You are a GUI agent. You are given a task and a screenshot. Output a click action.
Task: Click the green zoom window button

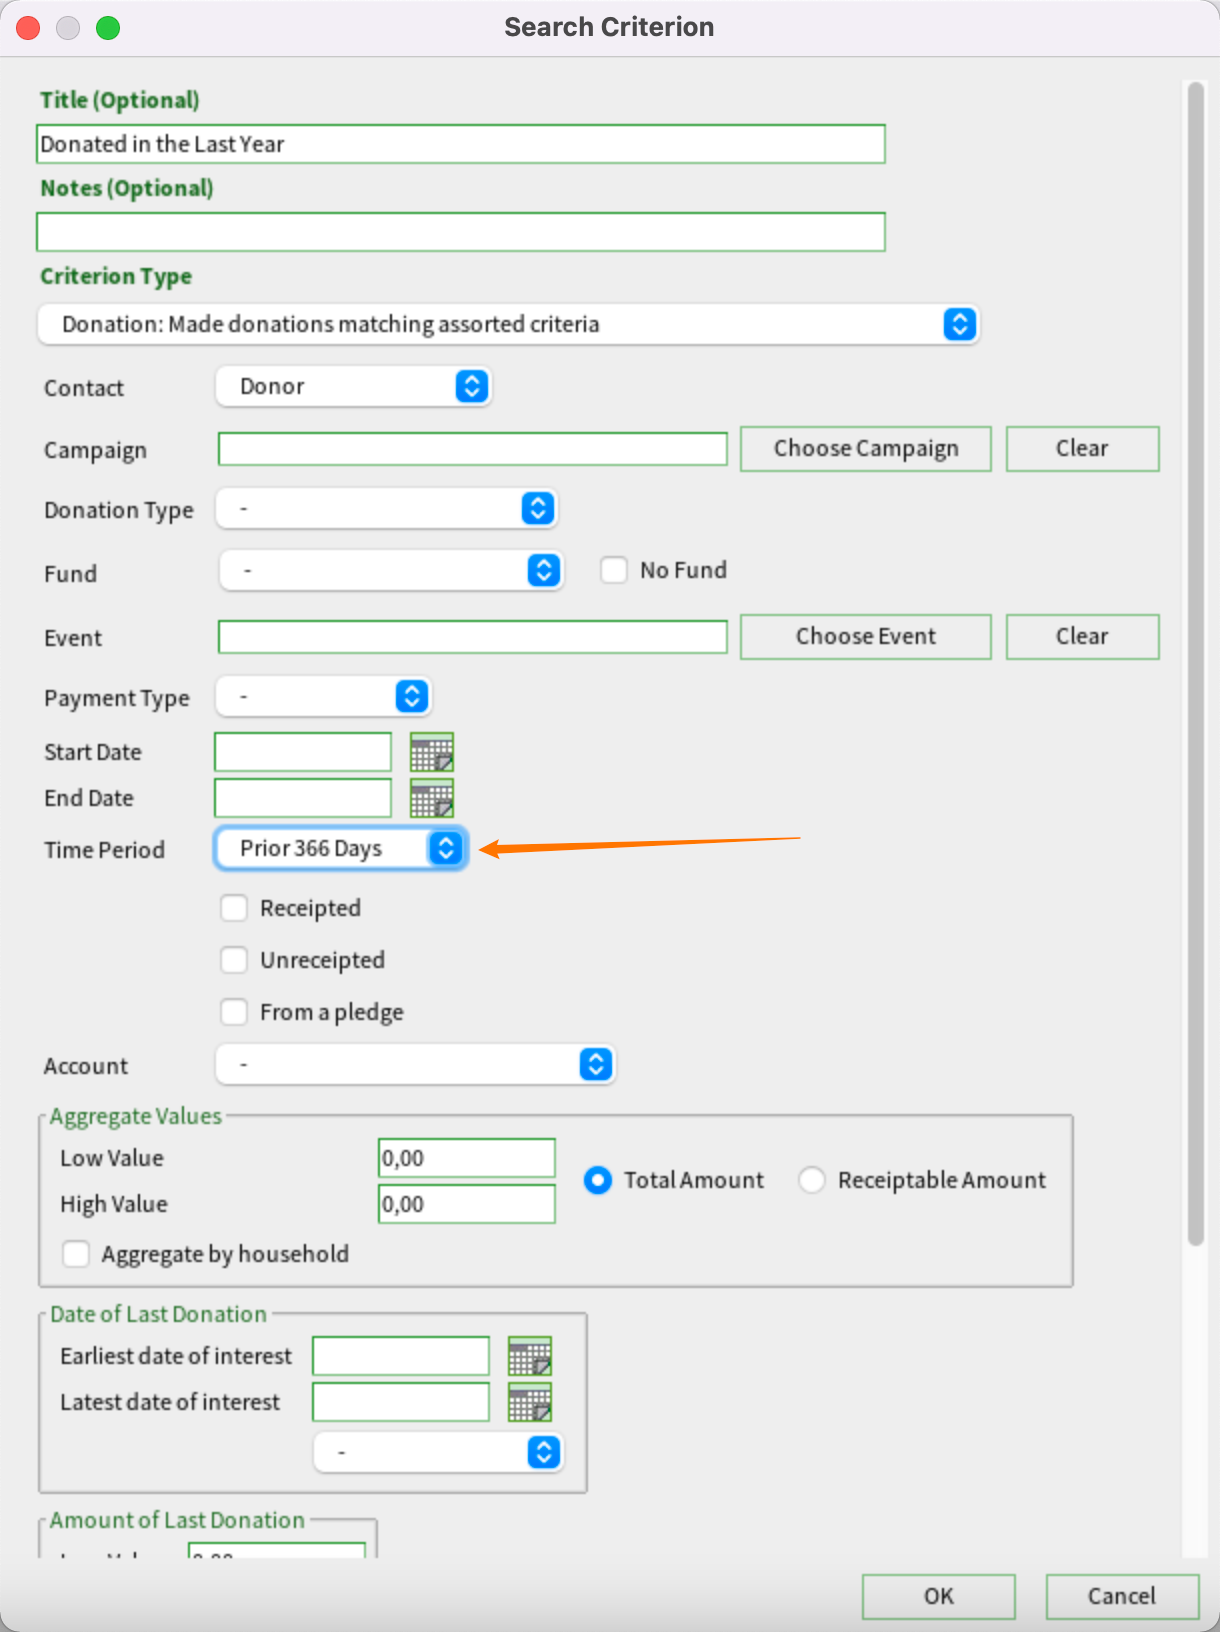108,28
